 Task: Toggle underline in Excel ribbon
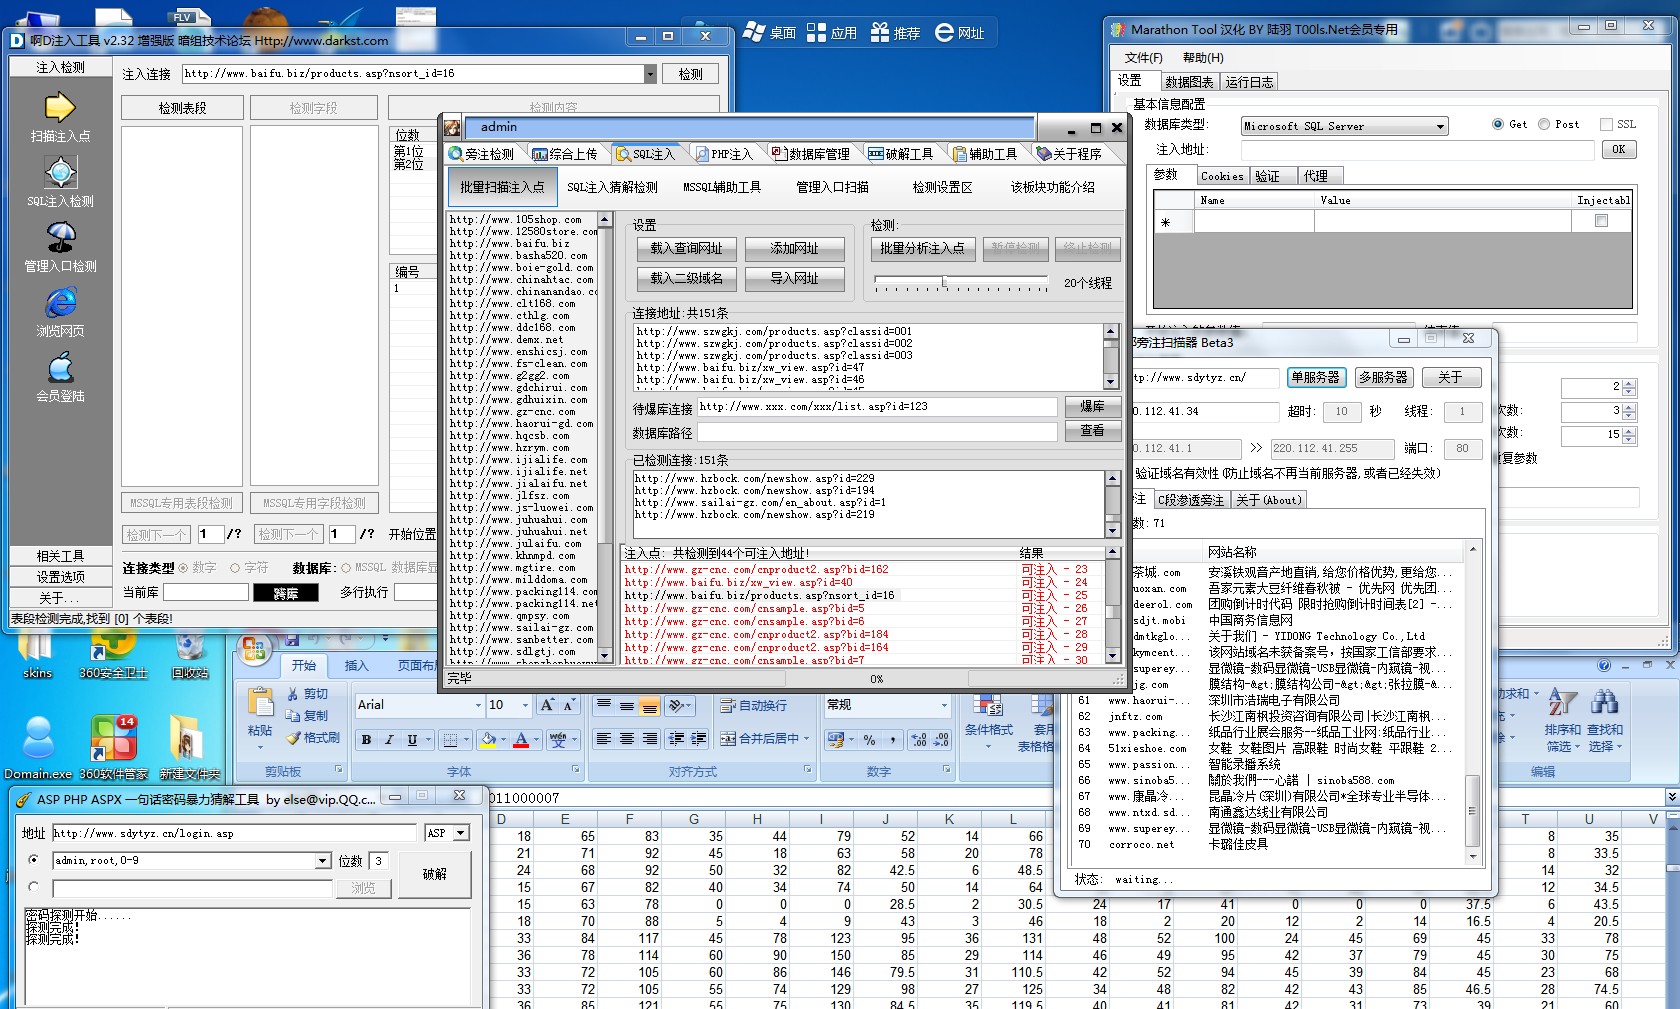point(412,740)
